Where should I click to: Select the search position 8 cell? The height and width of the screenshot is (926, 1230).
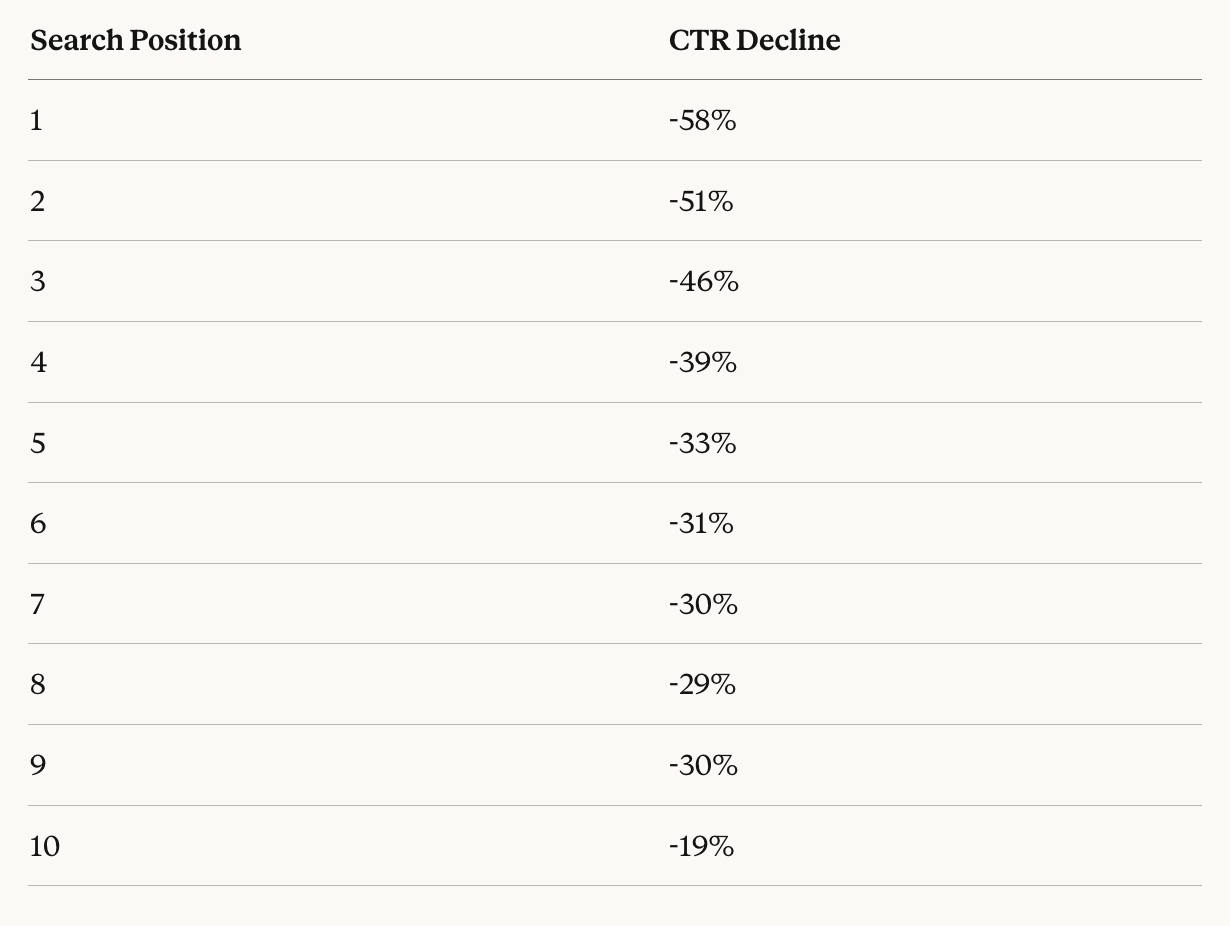pyautogui.click(x=38, y=685)
